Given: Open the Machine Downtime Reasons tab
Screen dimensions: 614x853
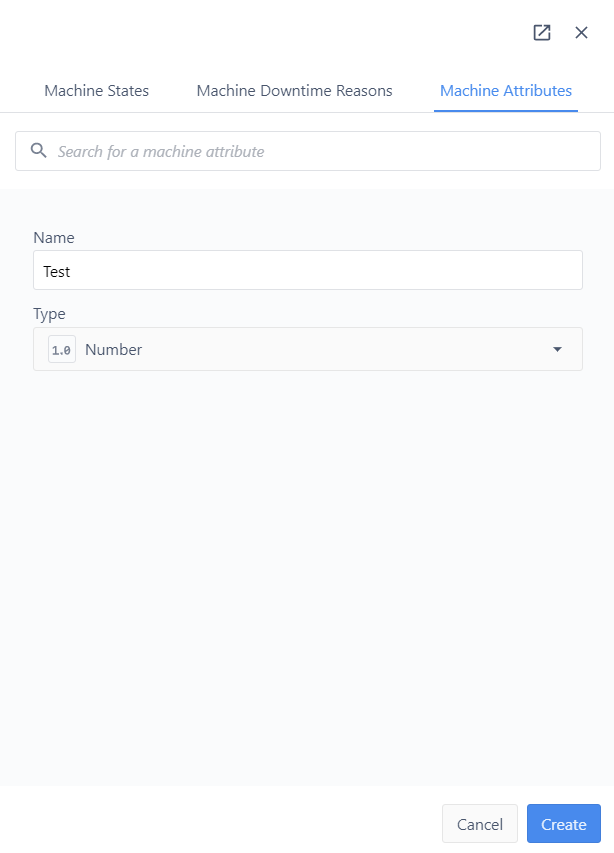Looking at the screenshot, I should click(294, 90).
